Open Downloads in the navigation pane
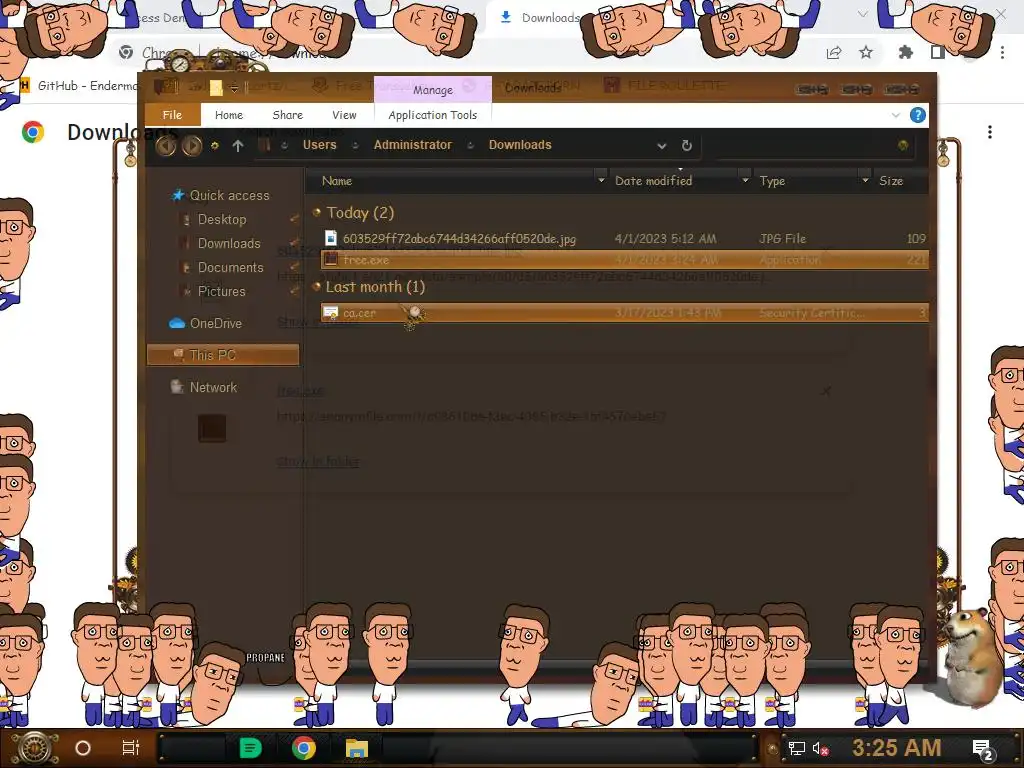The width and height of the screenshot is (1024, 768). 229,244
